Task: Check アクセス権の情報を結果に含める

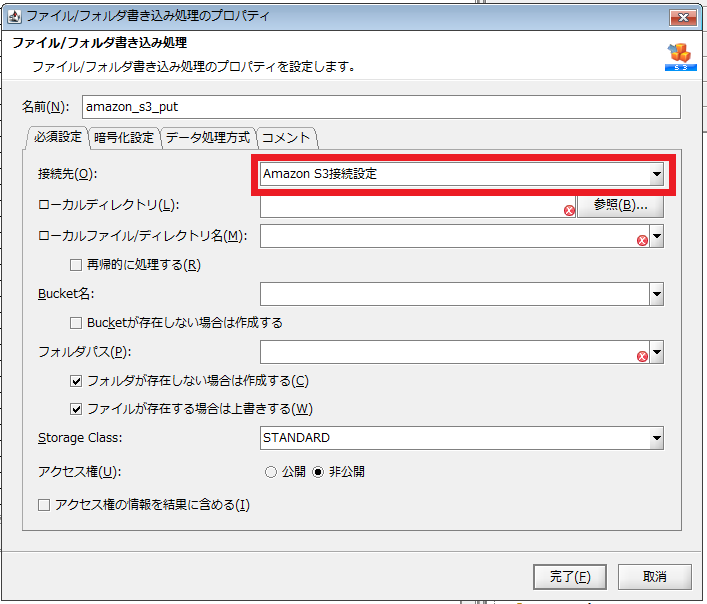Action: coord(44,505)
